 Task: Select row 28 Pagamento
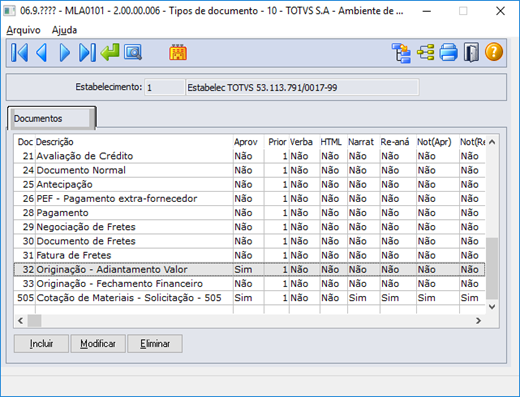pos(249,213)
